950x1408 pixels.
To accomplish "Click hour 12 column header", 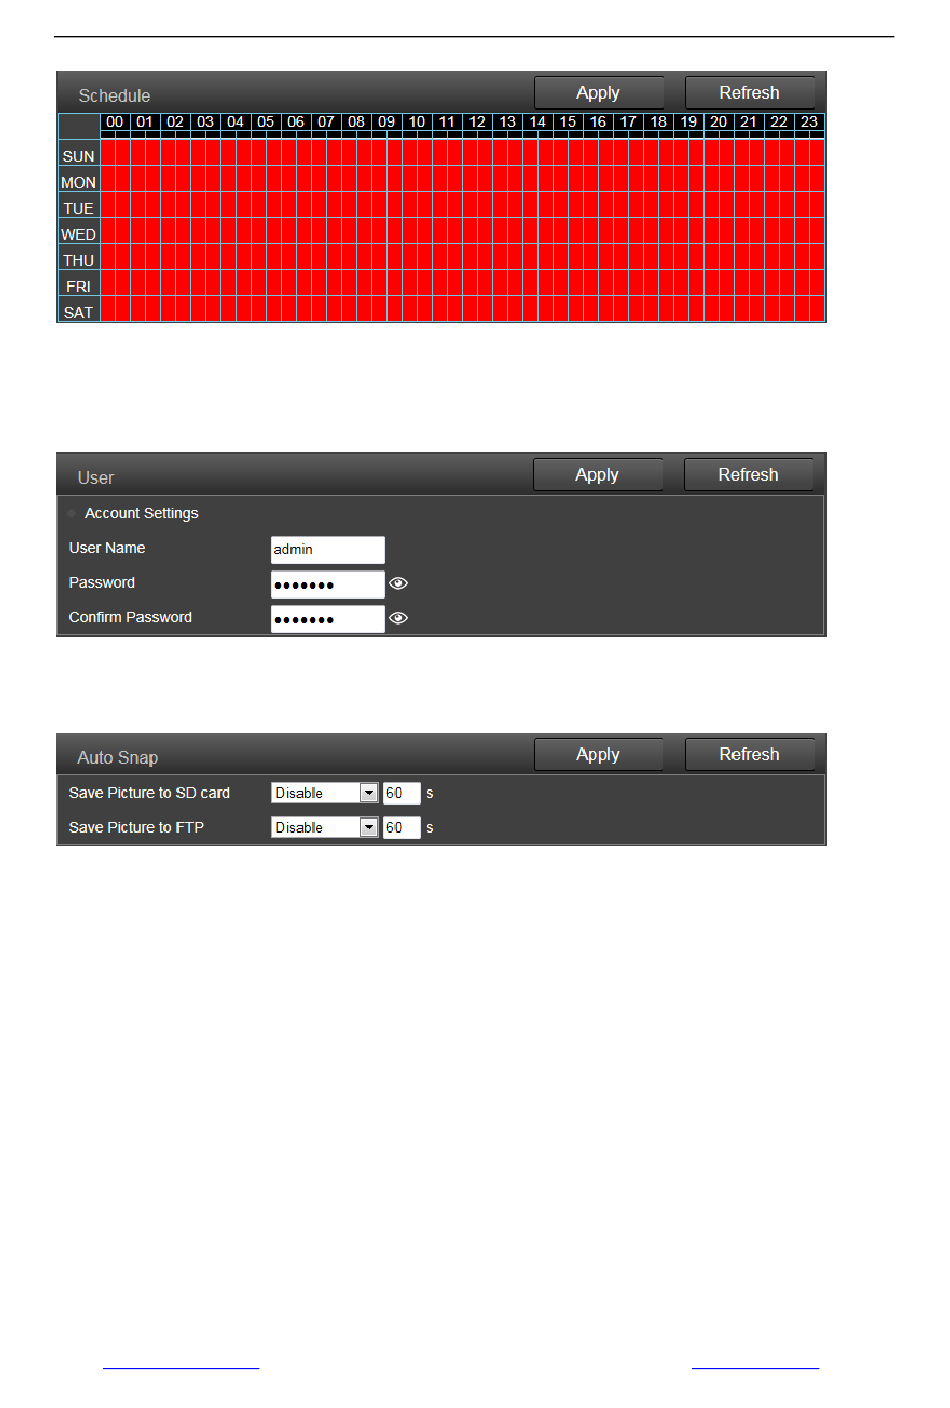I will pos(477,122).
